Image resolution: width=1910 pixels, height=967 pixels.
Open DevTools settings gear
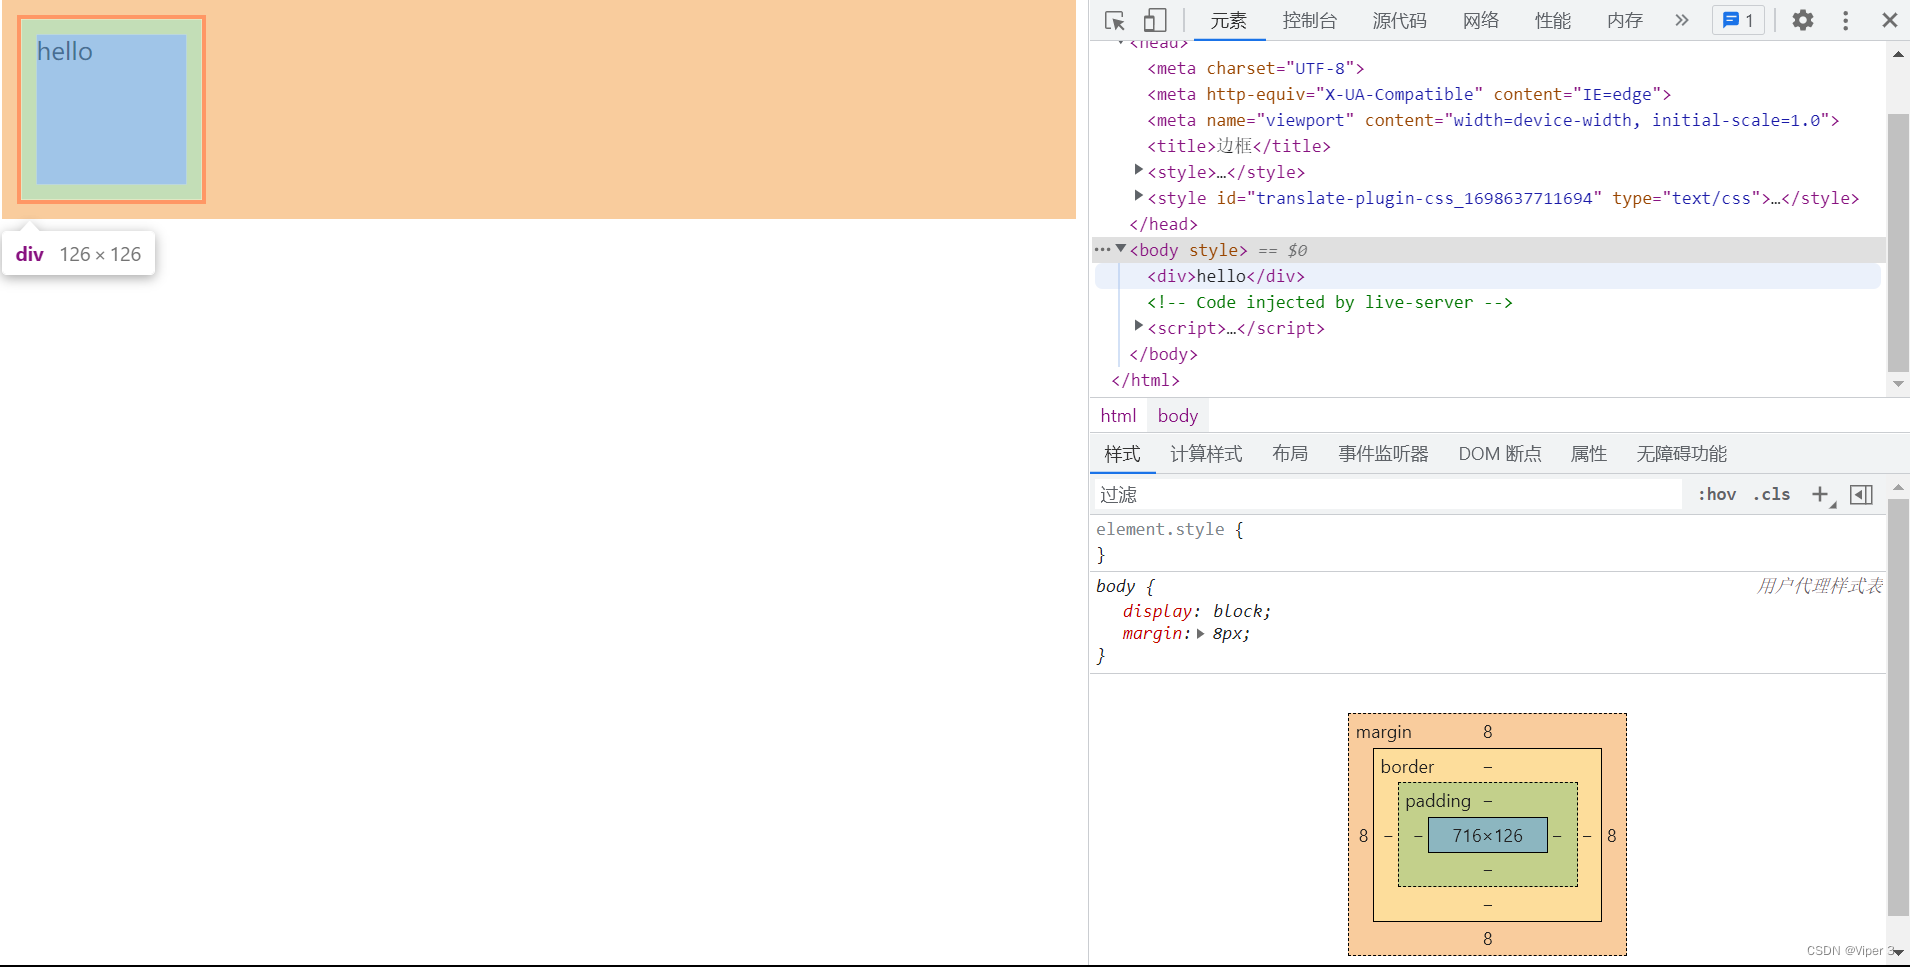pos(1802,20)
